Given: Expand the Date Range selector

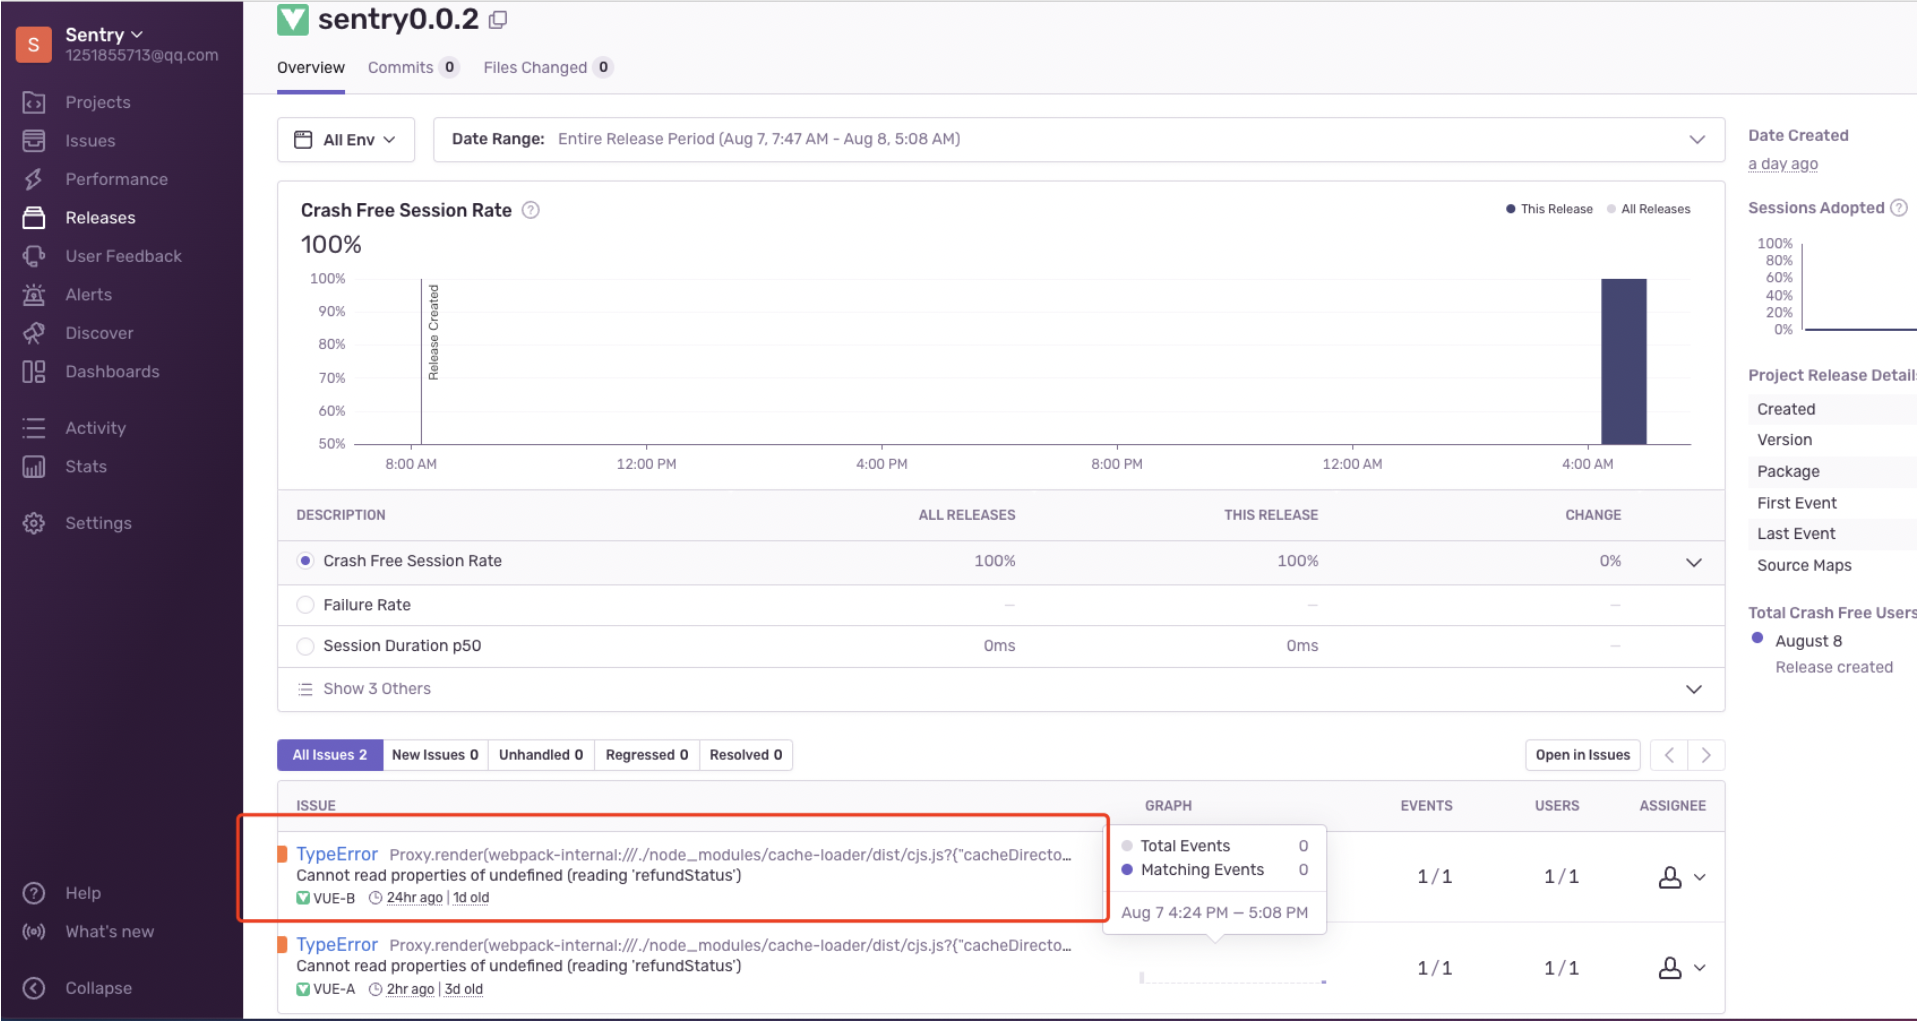Looking at the screenshot, I should click(x=1079, y=140).
